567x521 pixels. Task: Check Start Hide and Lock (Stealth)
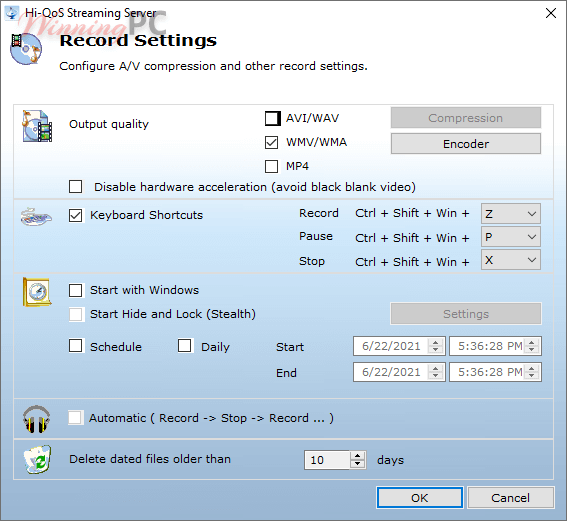tap(76, 314)
